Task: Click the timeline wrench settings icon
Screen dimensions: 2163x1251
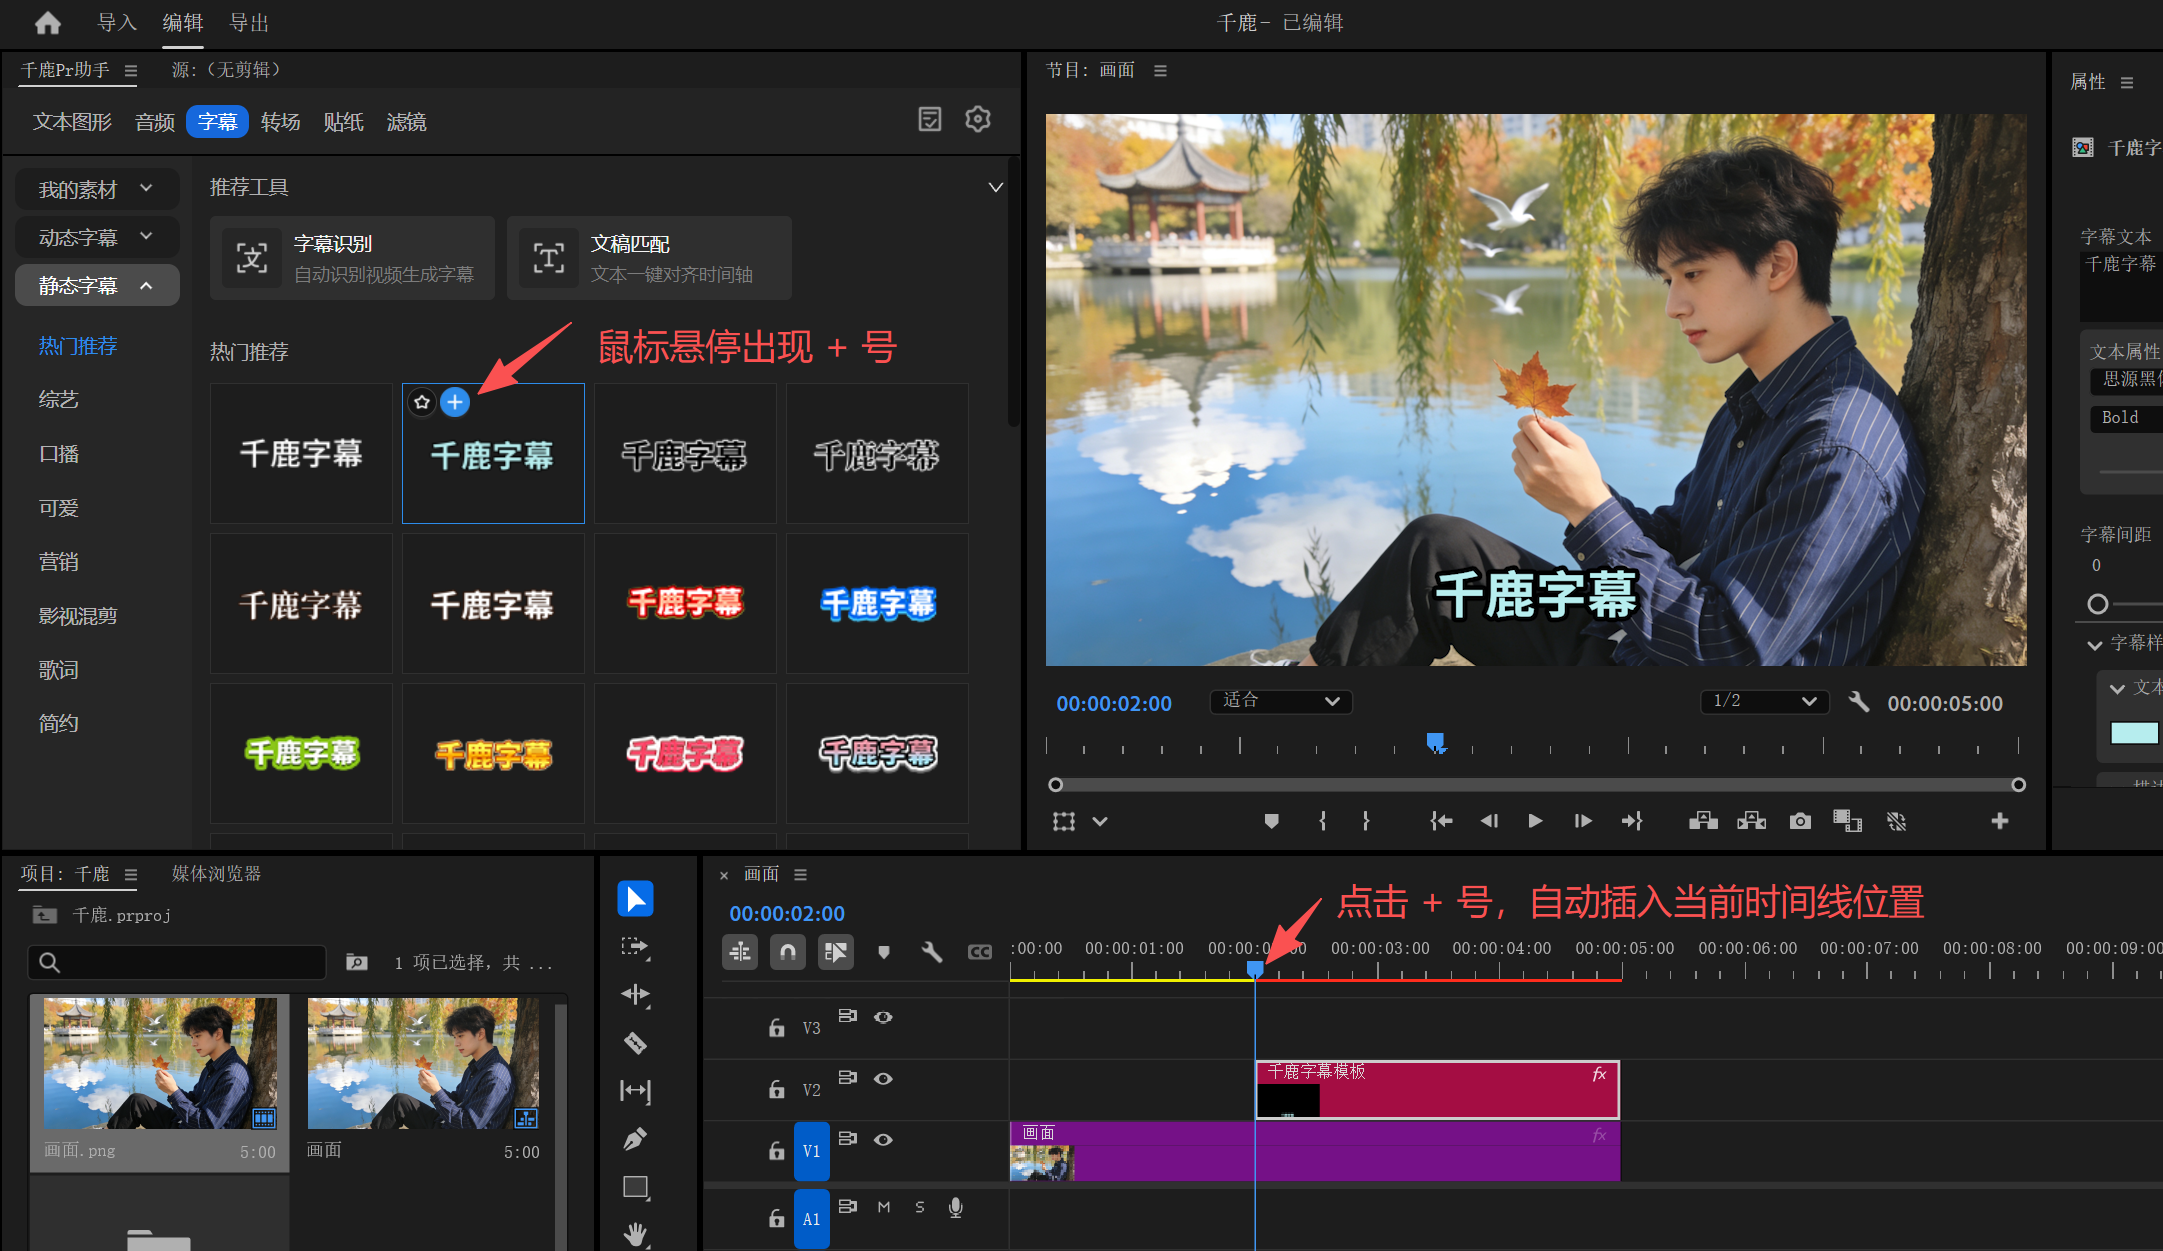Action: [x=931, y=952]
